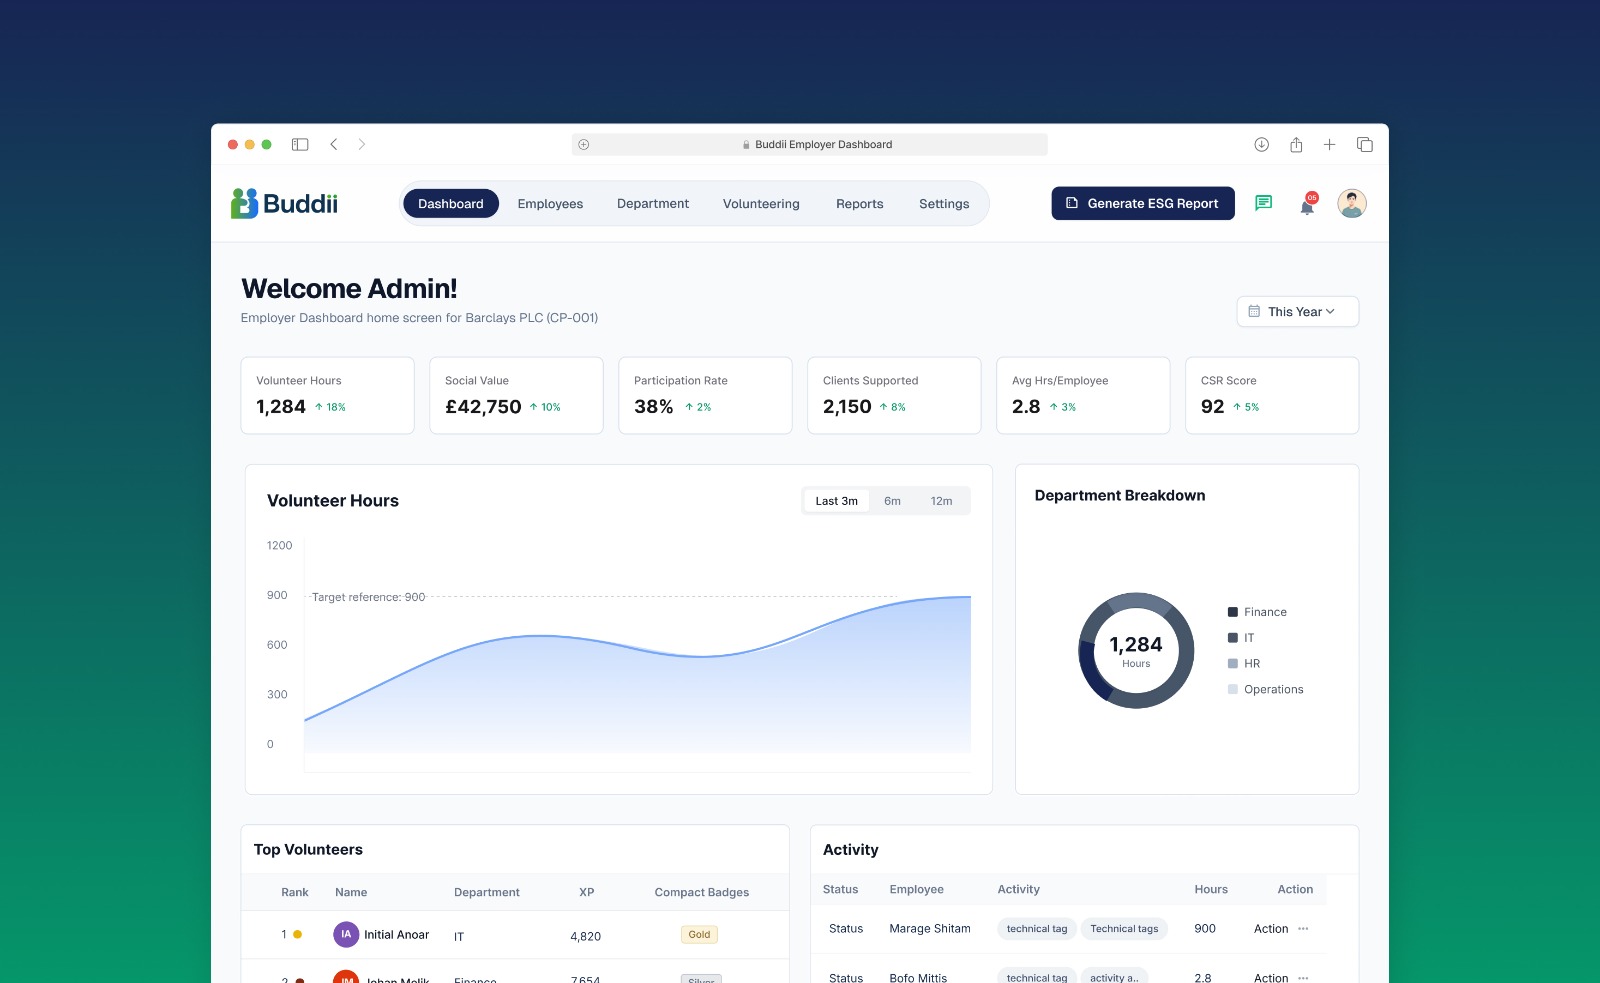Click the Gold badge in Top Volunteers
The height and width of the screenshot is (983, 1600).
pos(699,934)
